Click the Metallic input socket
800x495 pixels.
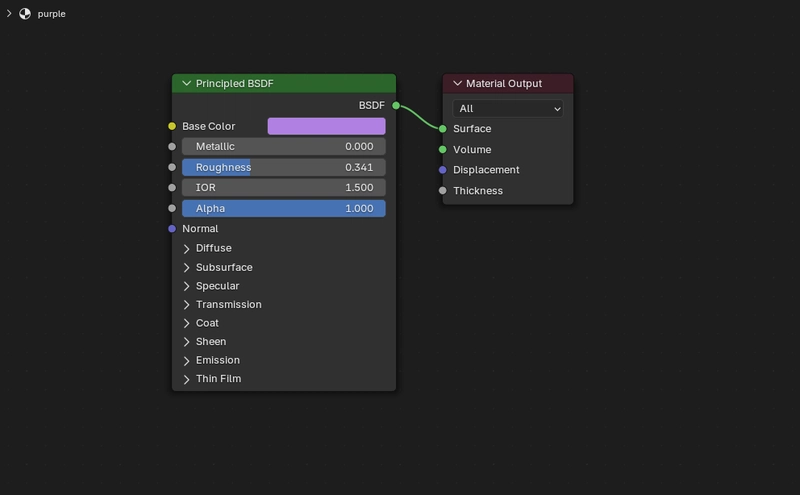click(x=172, y=146)
